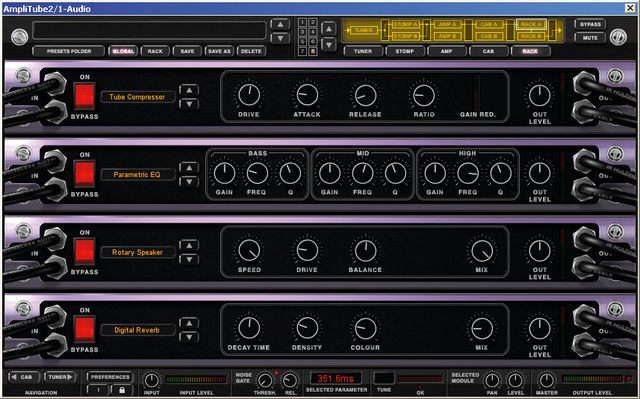640x399 pixels.
Task: Select the CAB A block in signal chain
Action: click(x=489, y=24)
